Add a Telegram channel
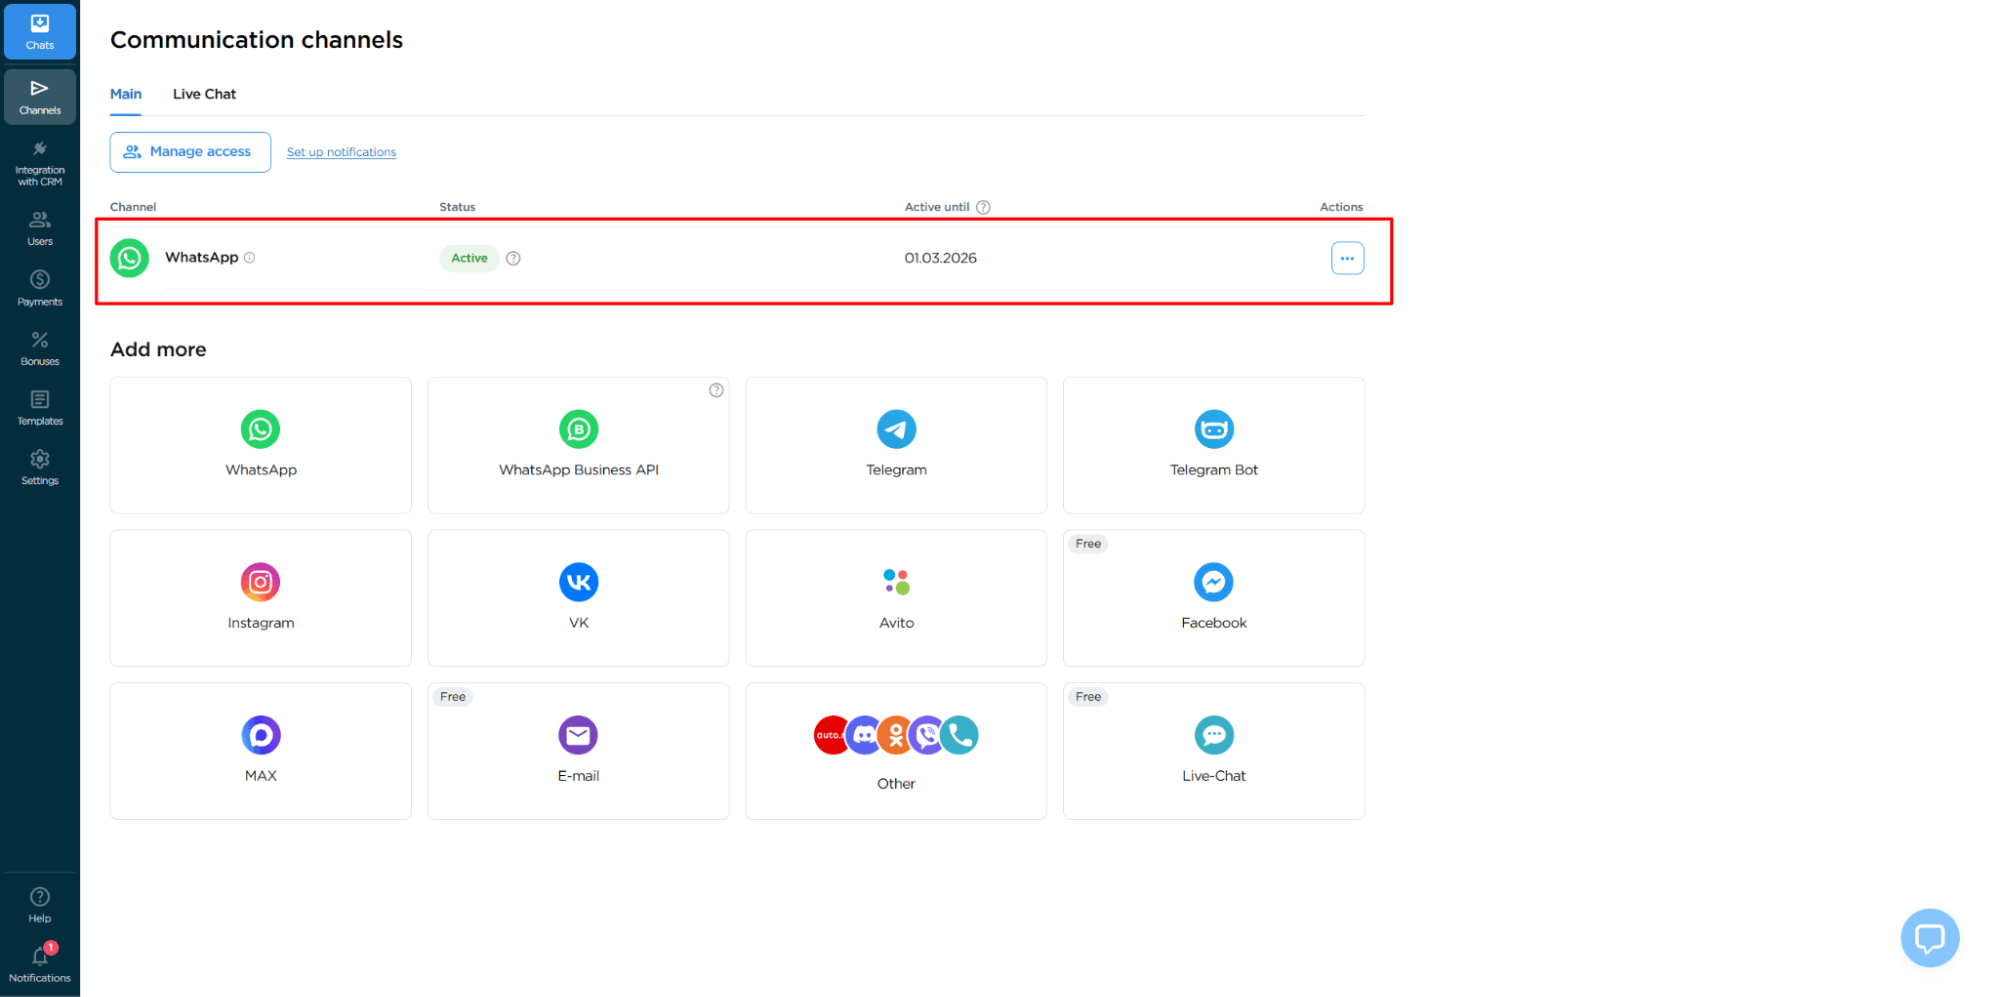 click(896, 445)
